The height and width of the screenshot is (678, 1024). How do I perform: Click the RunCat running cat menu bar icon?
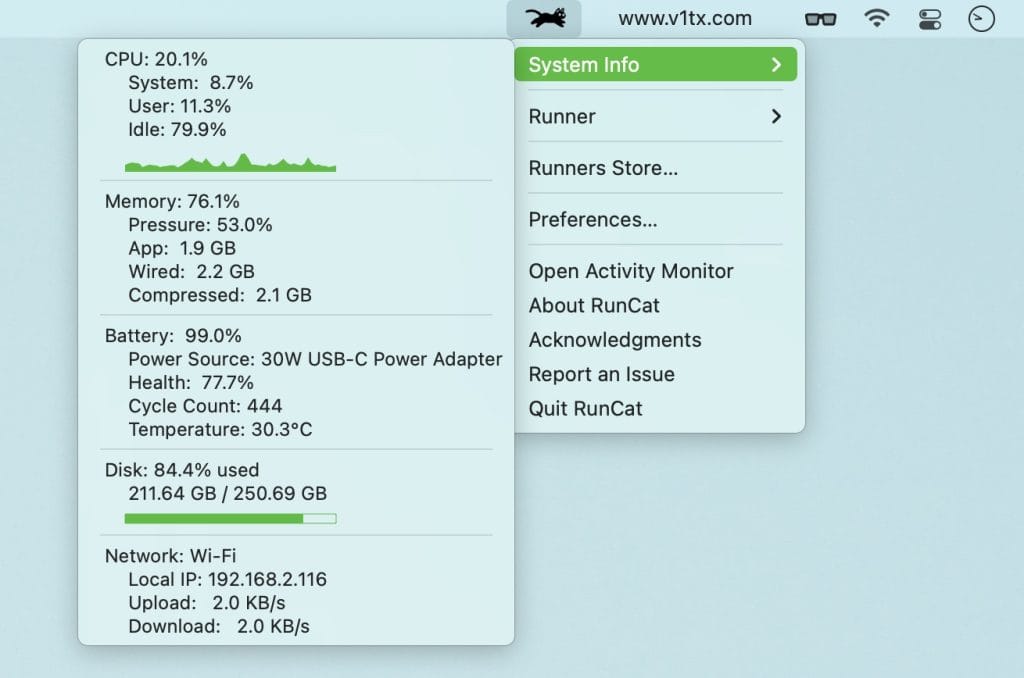pyautogui.click(x=544, y=18)
